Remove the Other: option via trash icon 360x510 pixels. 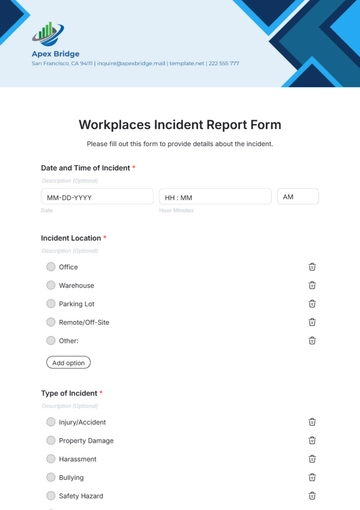[312, 341]
